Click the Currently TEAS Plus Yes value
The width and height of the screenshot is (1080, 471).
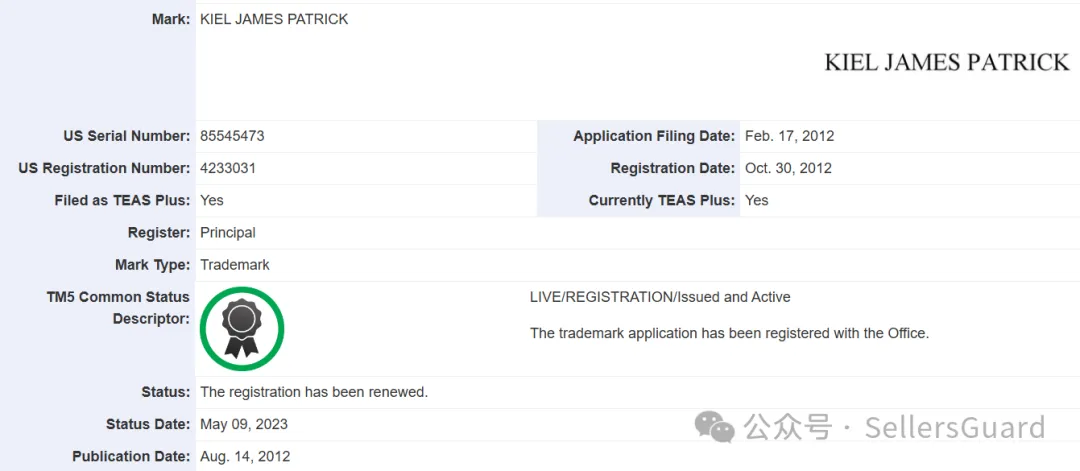pos(757,200)
